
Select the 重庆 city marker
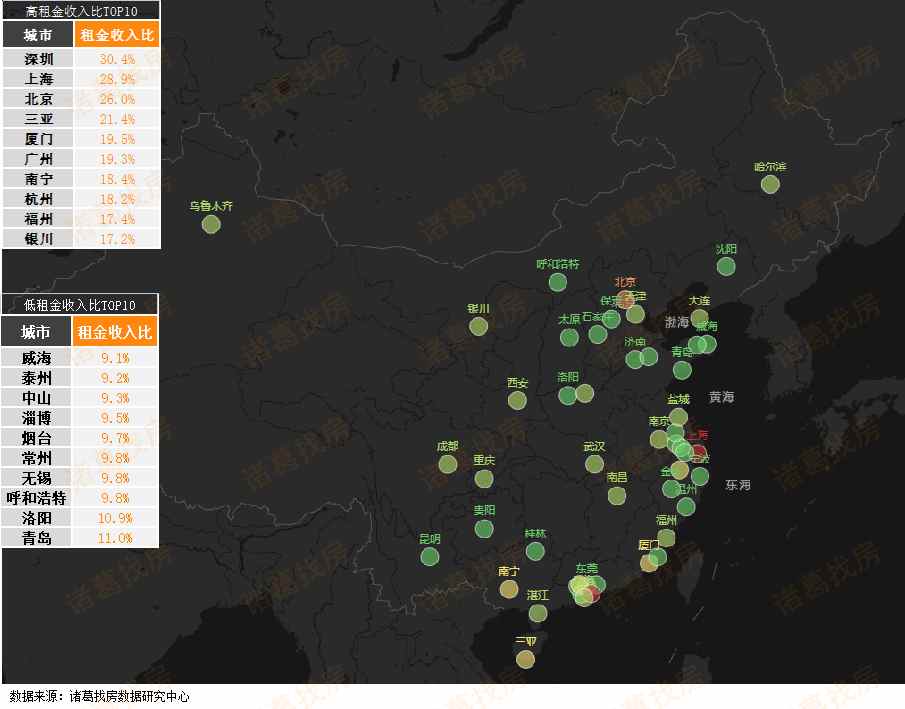484,478
